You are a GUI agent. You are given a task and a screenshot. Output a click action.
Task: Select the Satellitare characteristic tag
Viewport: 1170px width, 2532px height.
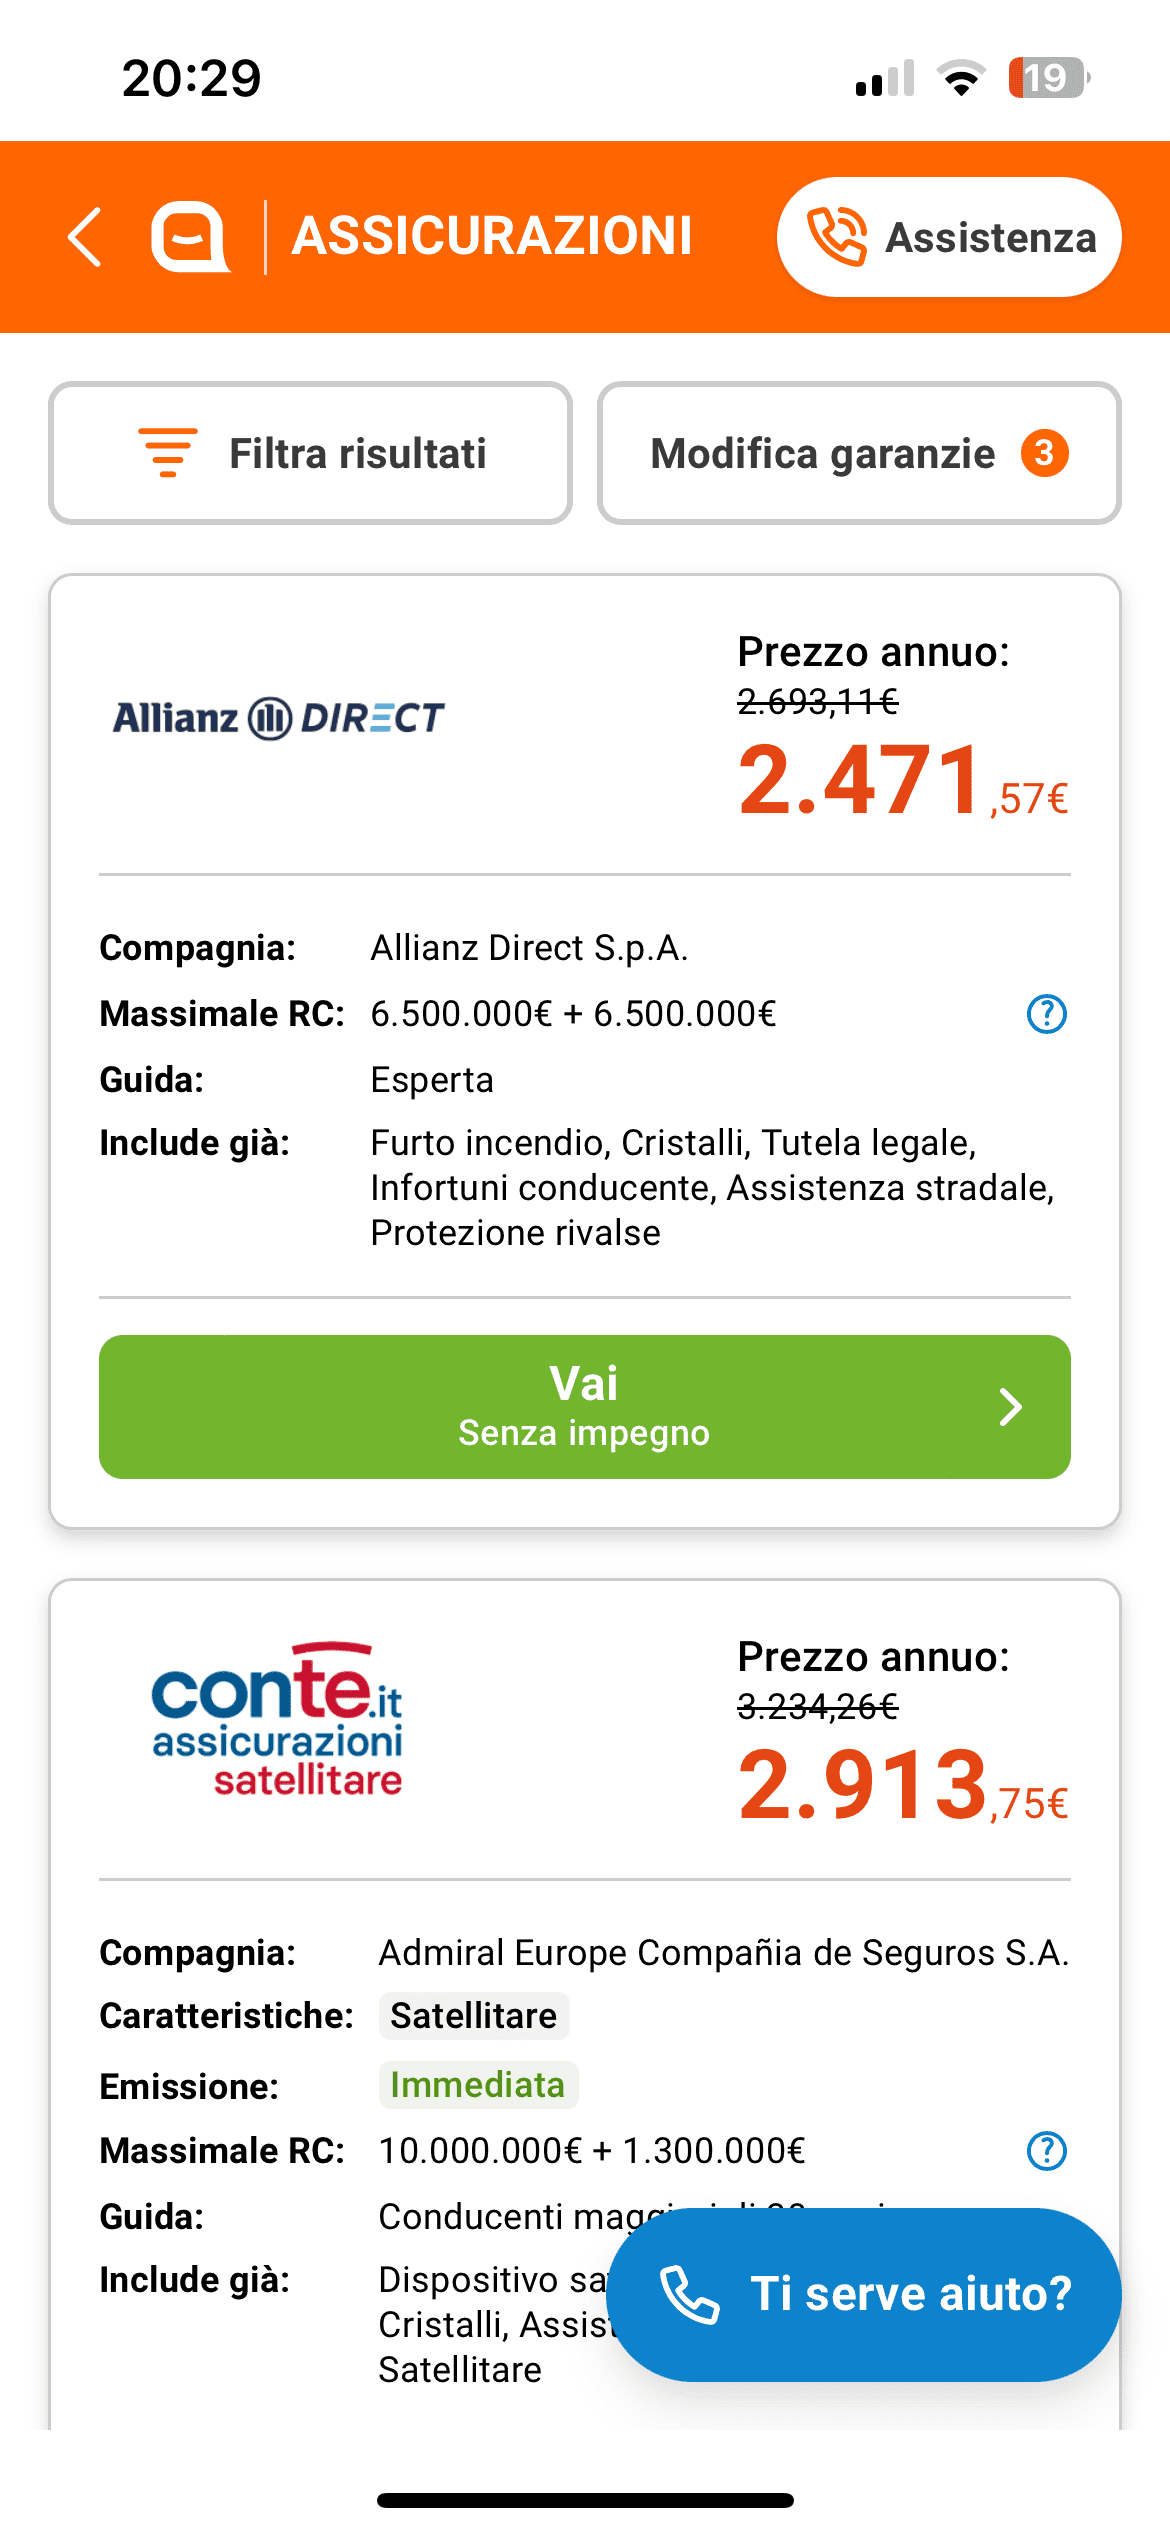[x=473, y=2016]
